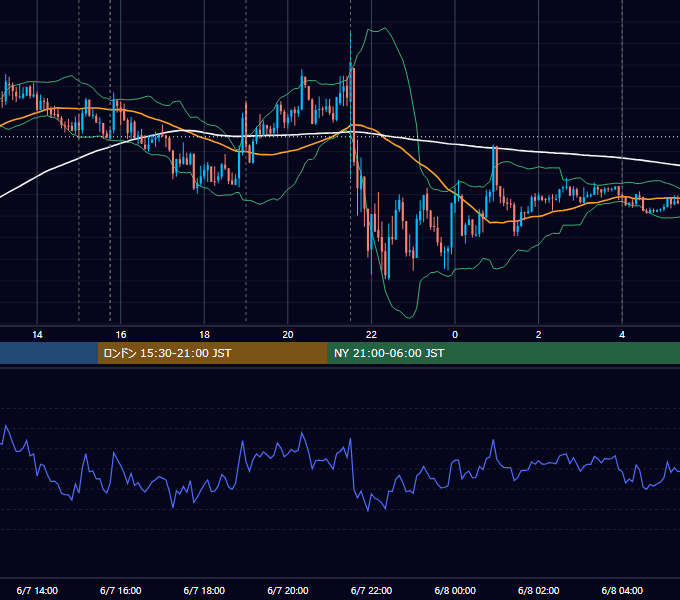Click the 6/8 04:00 label in the lower axis
Viewport: 680px width, 600px height.
coord(622,590)
